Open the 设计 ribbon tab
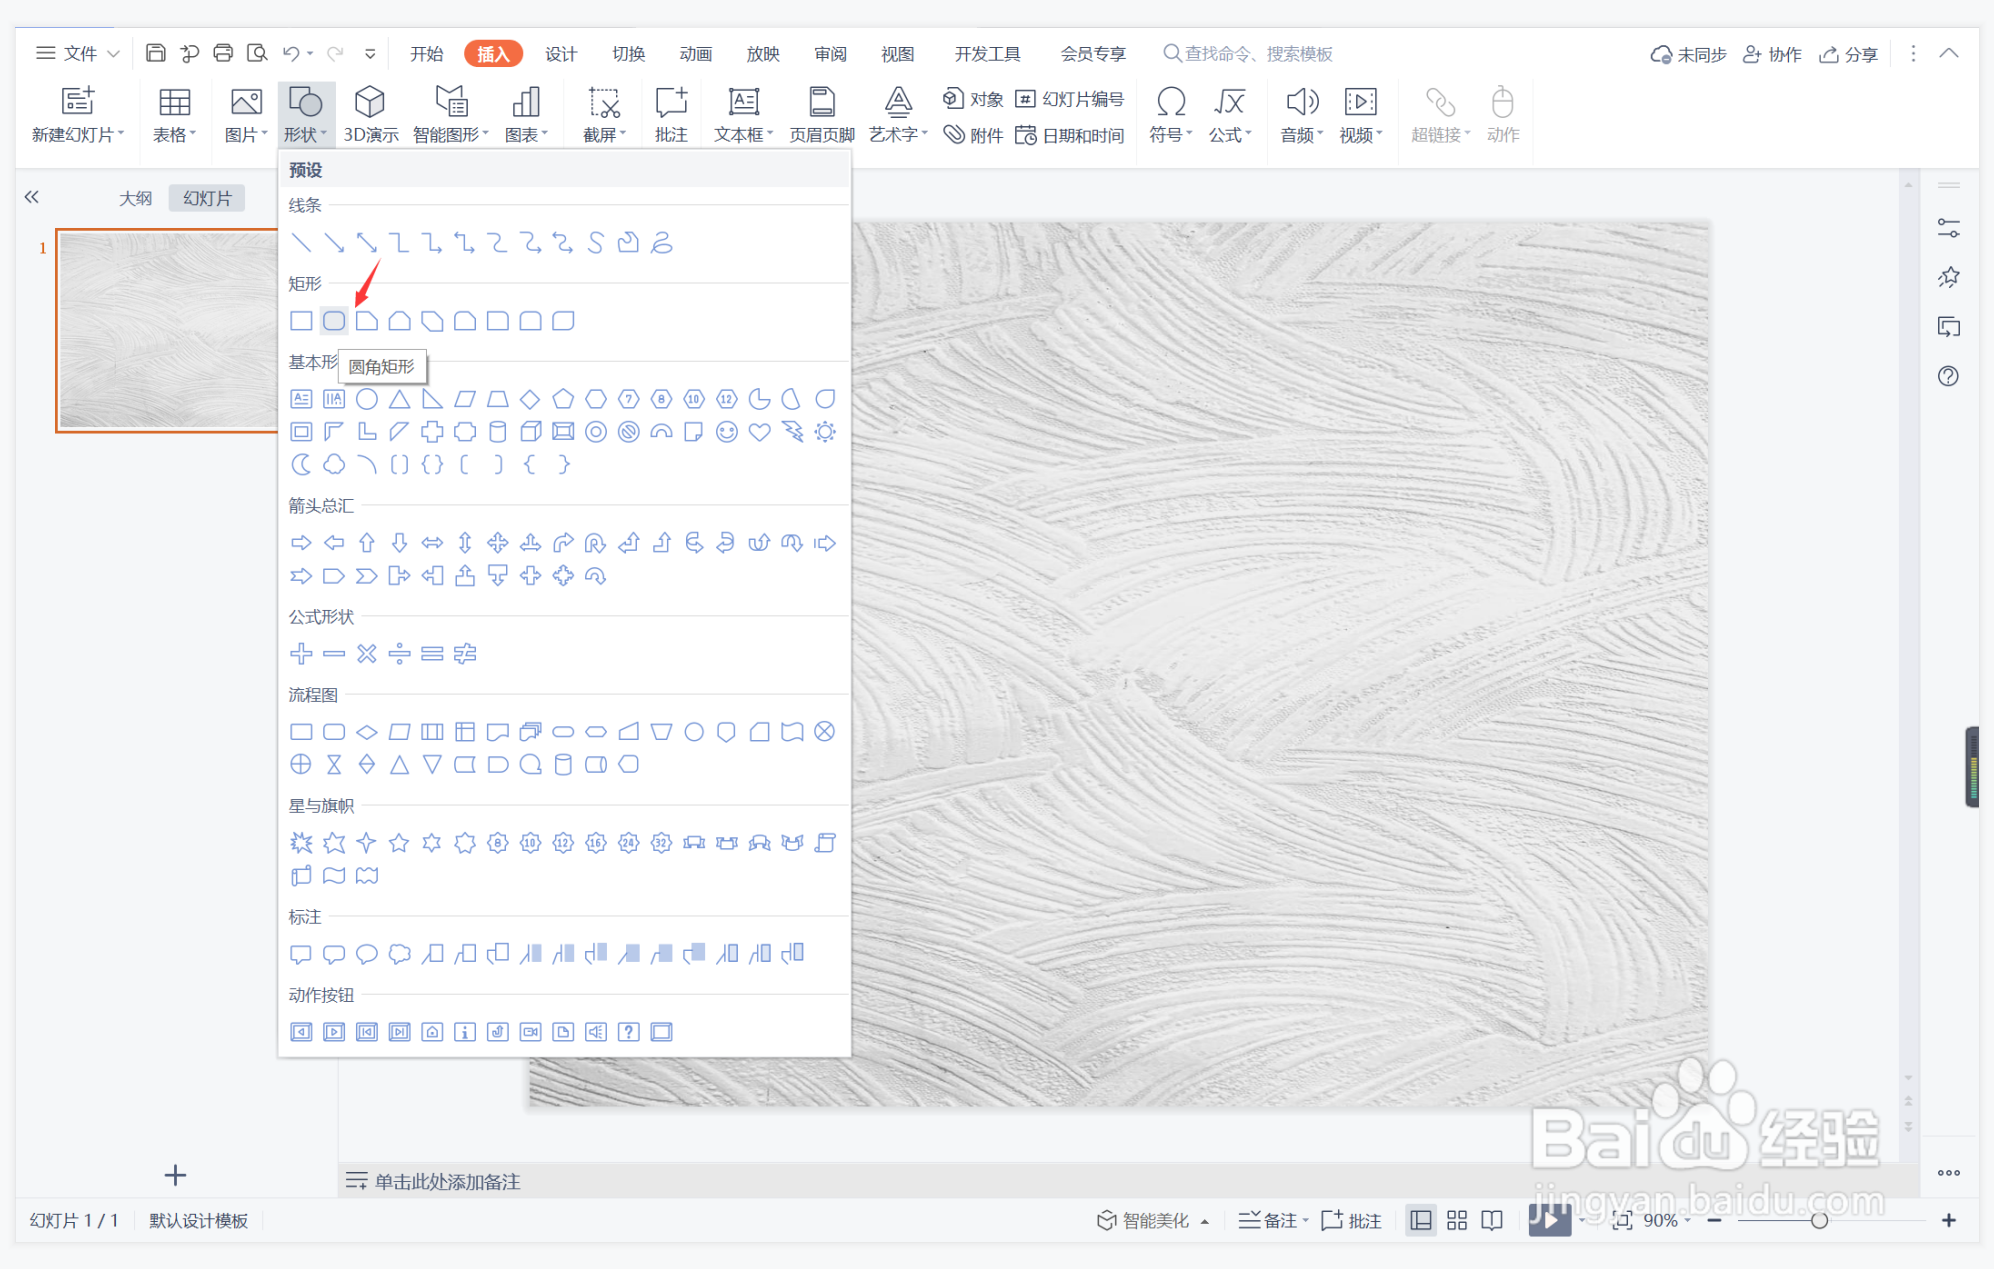1994x1269 pixels. pos(560,53)
